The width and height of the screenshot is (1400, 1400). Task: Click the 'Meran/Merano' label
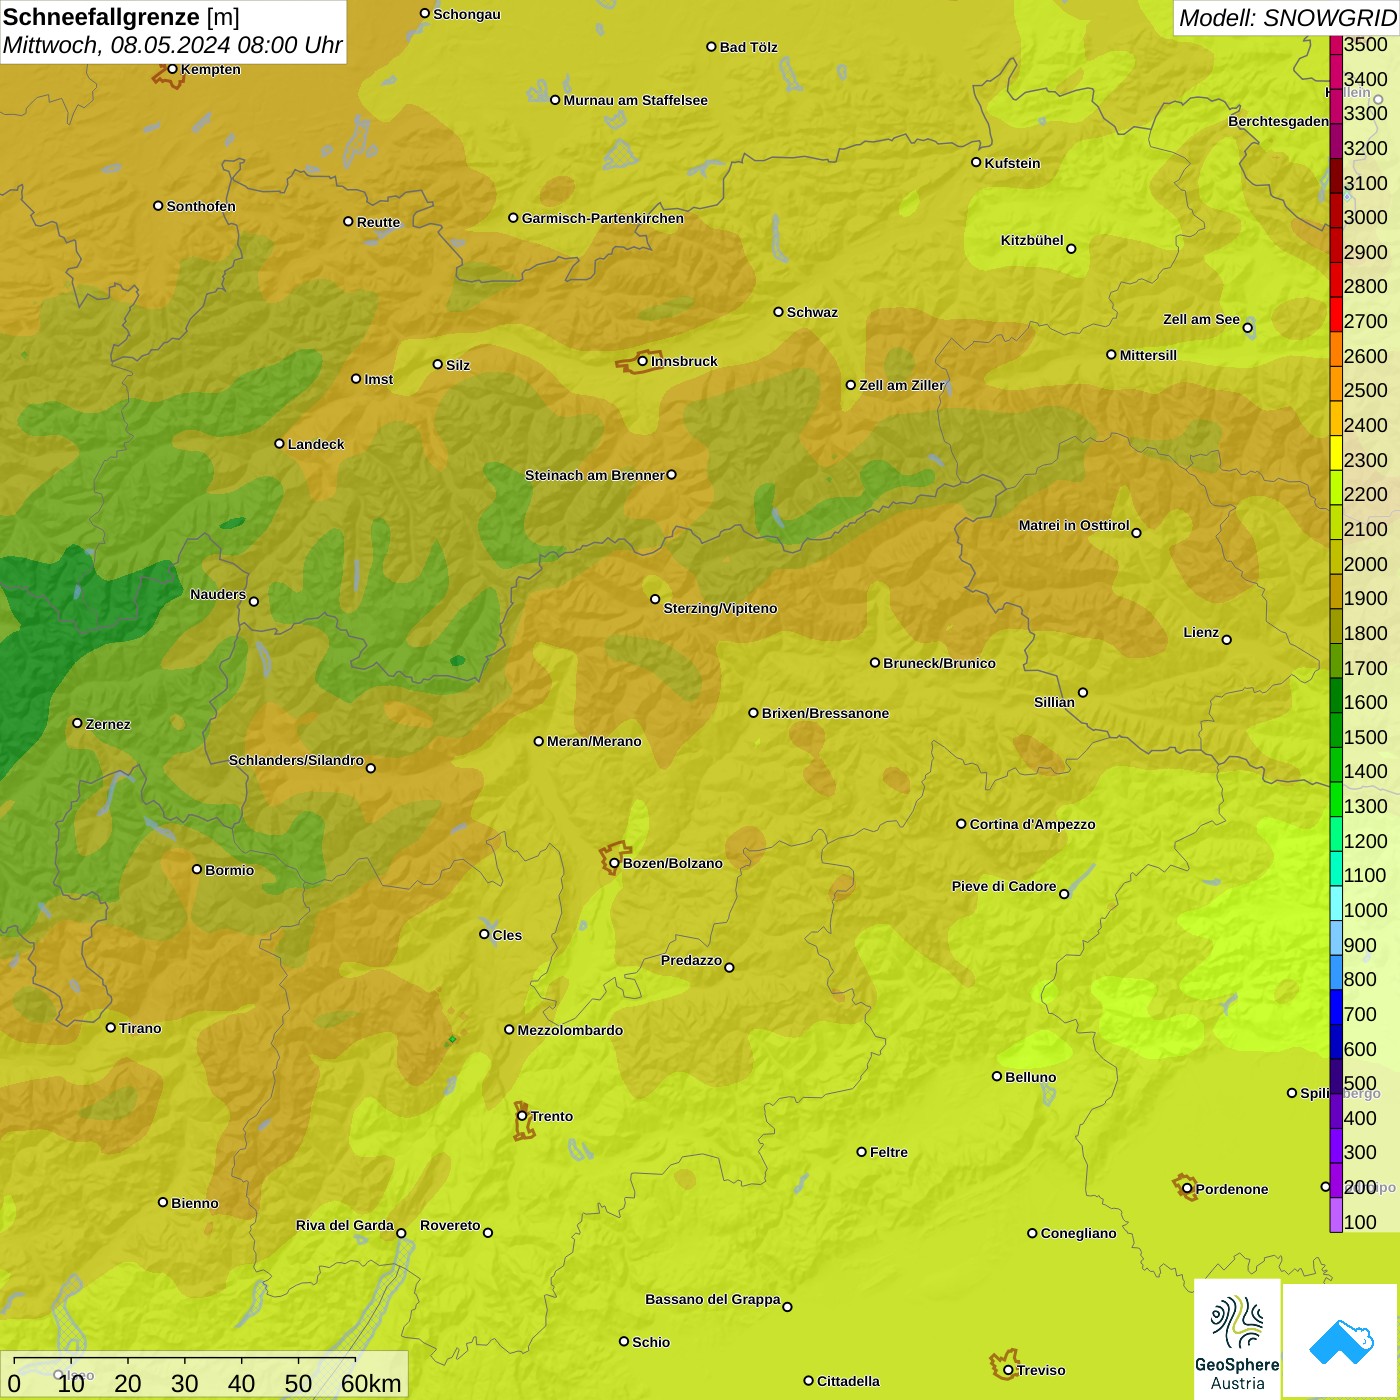[x=594, y=741]
